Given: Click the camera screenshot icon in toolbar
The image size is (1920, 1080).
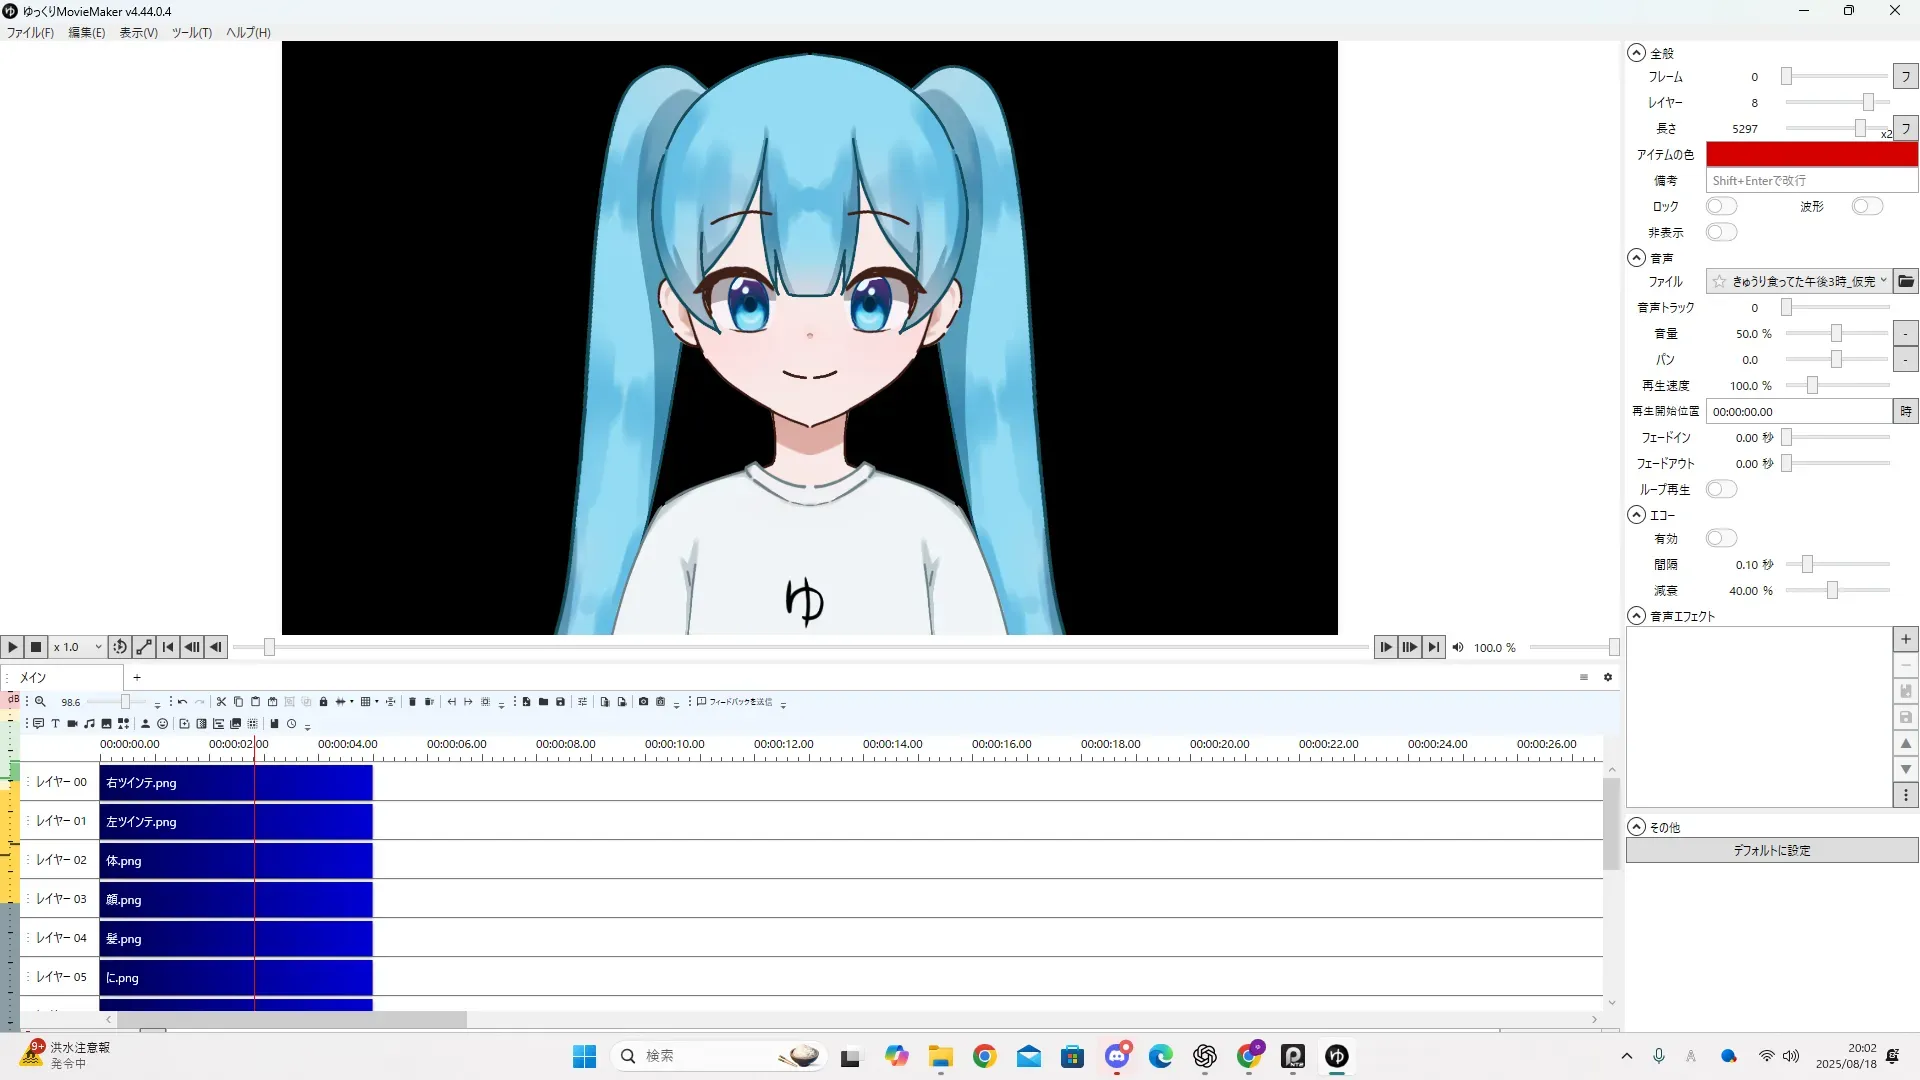Looking at the screenshot, I should 643,702.
